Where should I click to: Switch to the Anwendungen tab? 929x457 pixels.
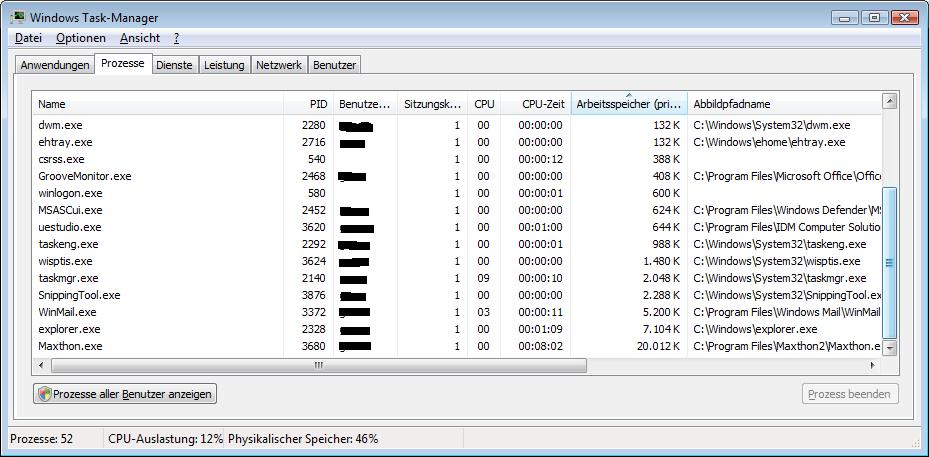[55, 65]
